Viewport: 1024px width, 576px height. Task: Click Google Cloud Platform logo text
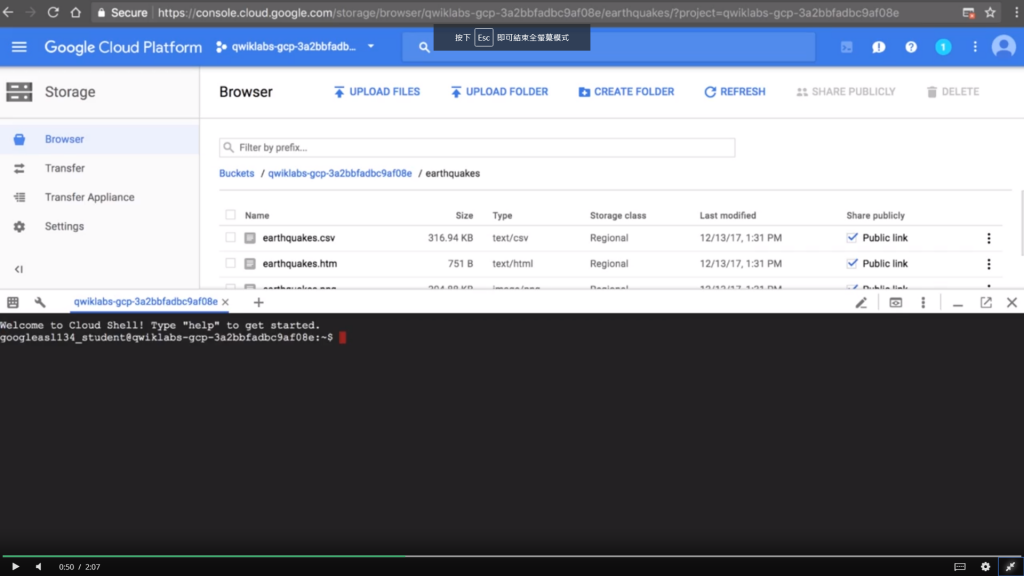(x=123, y=47)
